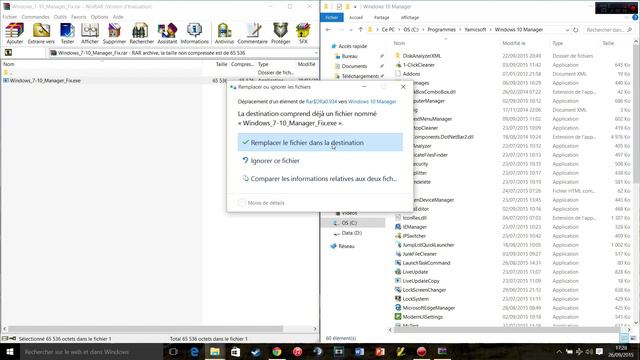
Task: Click WinRAR Protéger toolbar icon
Action: [x=281, y=33]
